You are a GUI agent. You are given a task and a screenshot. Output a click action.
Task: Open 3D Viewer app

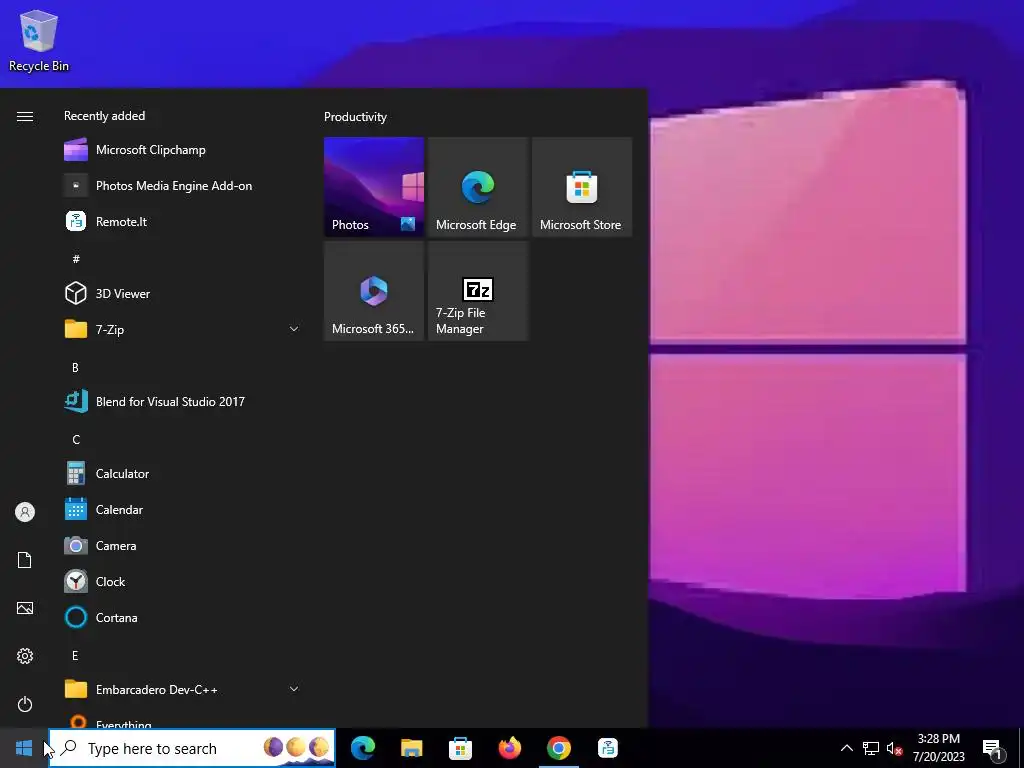tap(183, 293)
